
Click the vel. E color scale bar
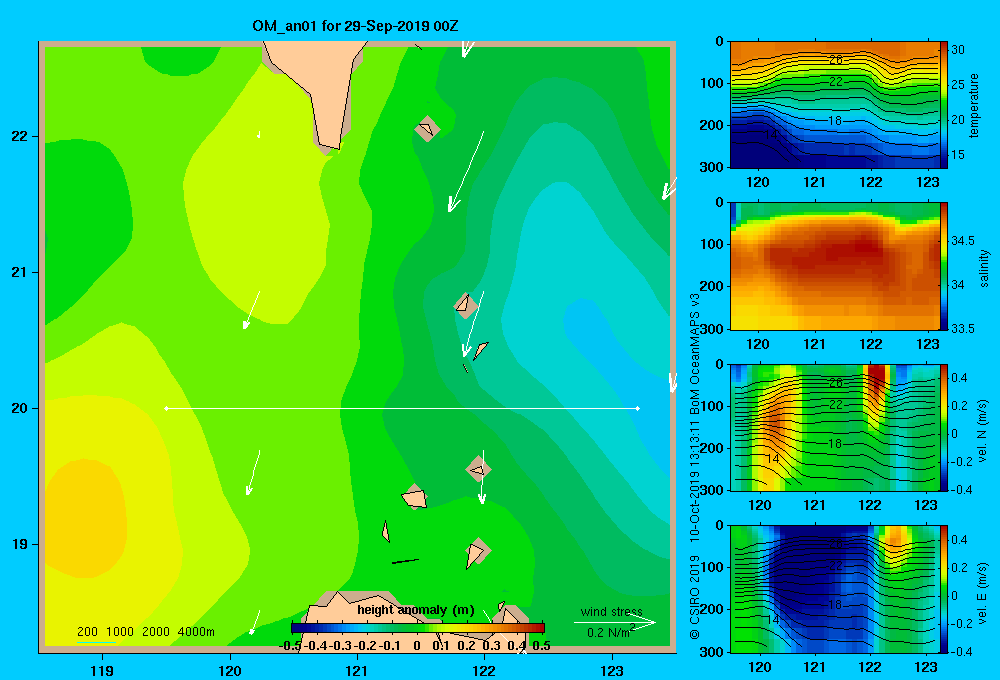944,589
